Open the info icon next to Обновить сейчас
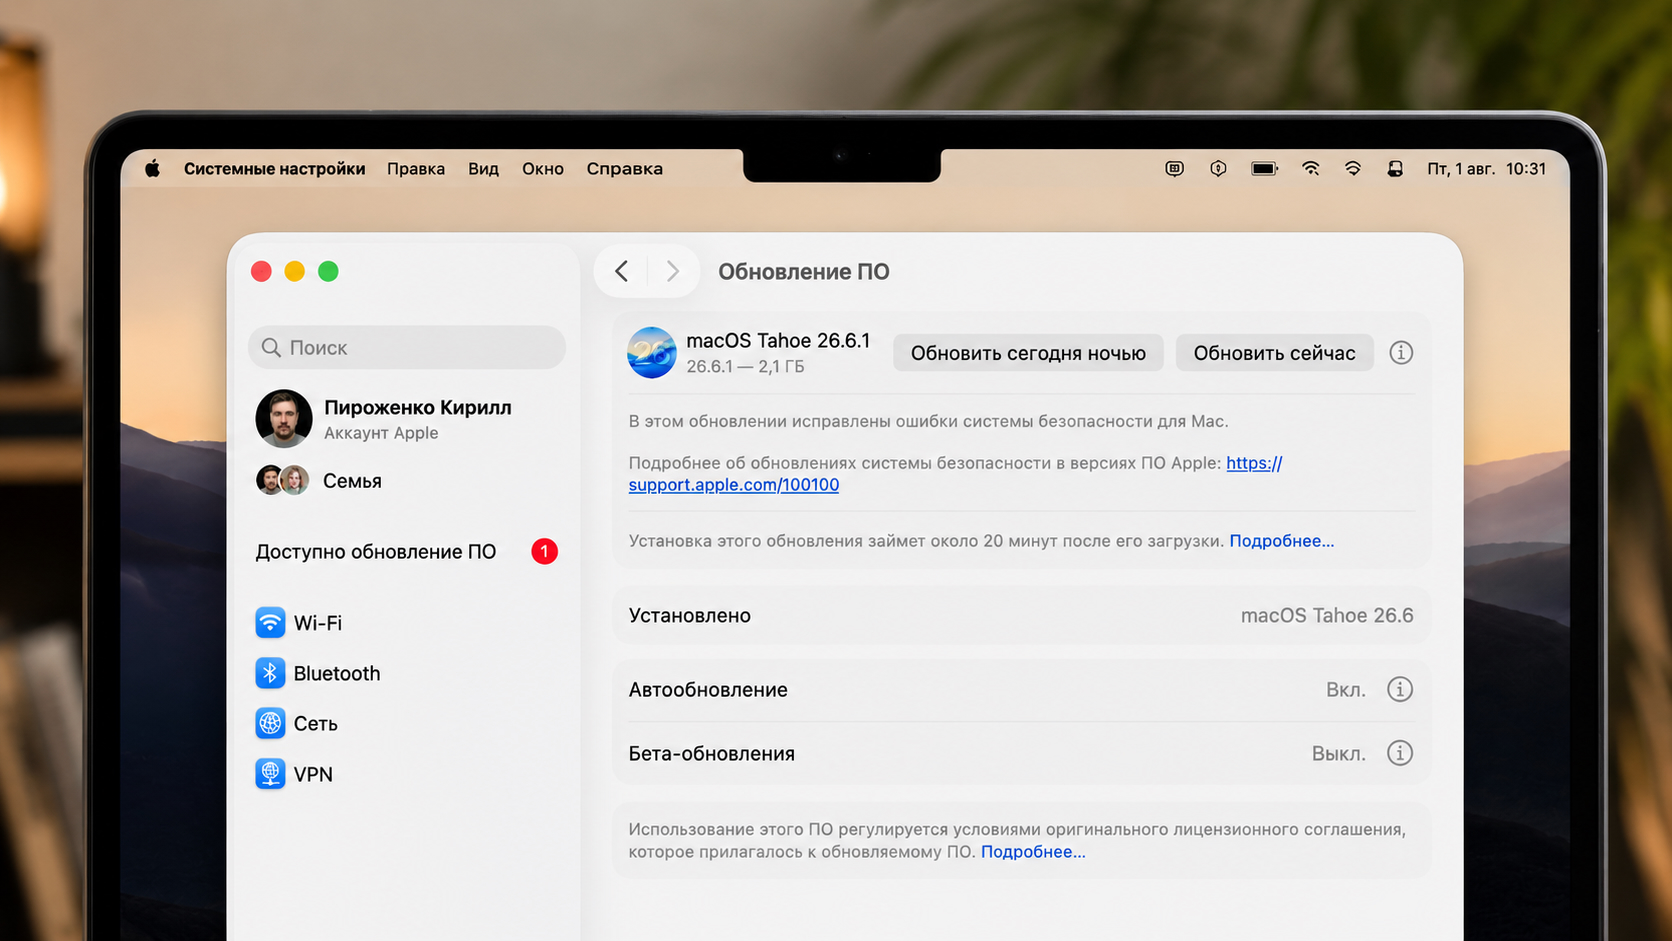This screenshot has width=1672, height=941. point(1401,353)
